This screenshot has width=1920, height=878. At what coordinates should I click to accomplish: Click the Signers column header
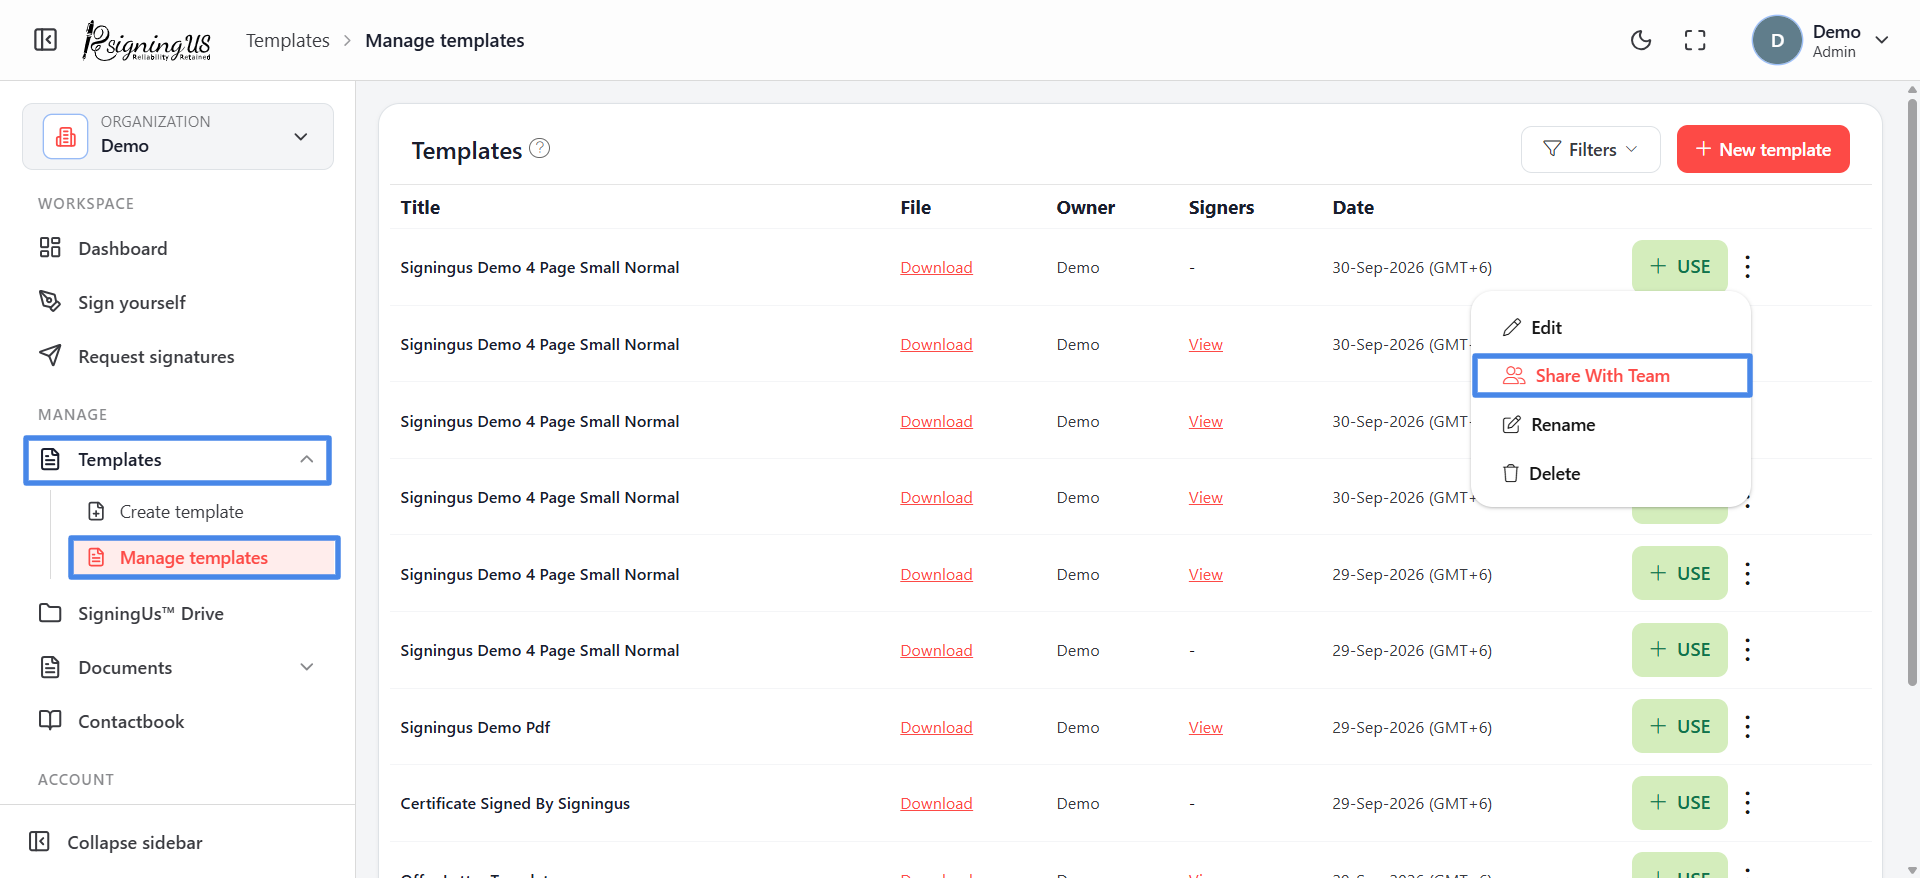tap(1221, 207)
